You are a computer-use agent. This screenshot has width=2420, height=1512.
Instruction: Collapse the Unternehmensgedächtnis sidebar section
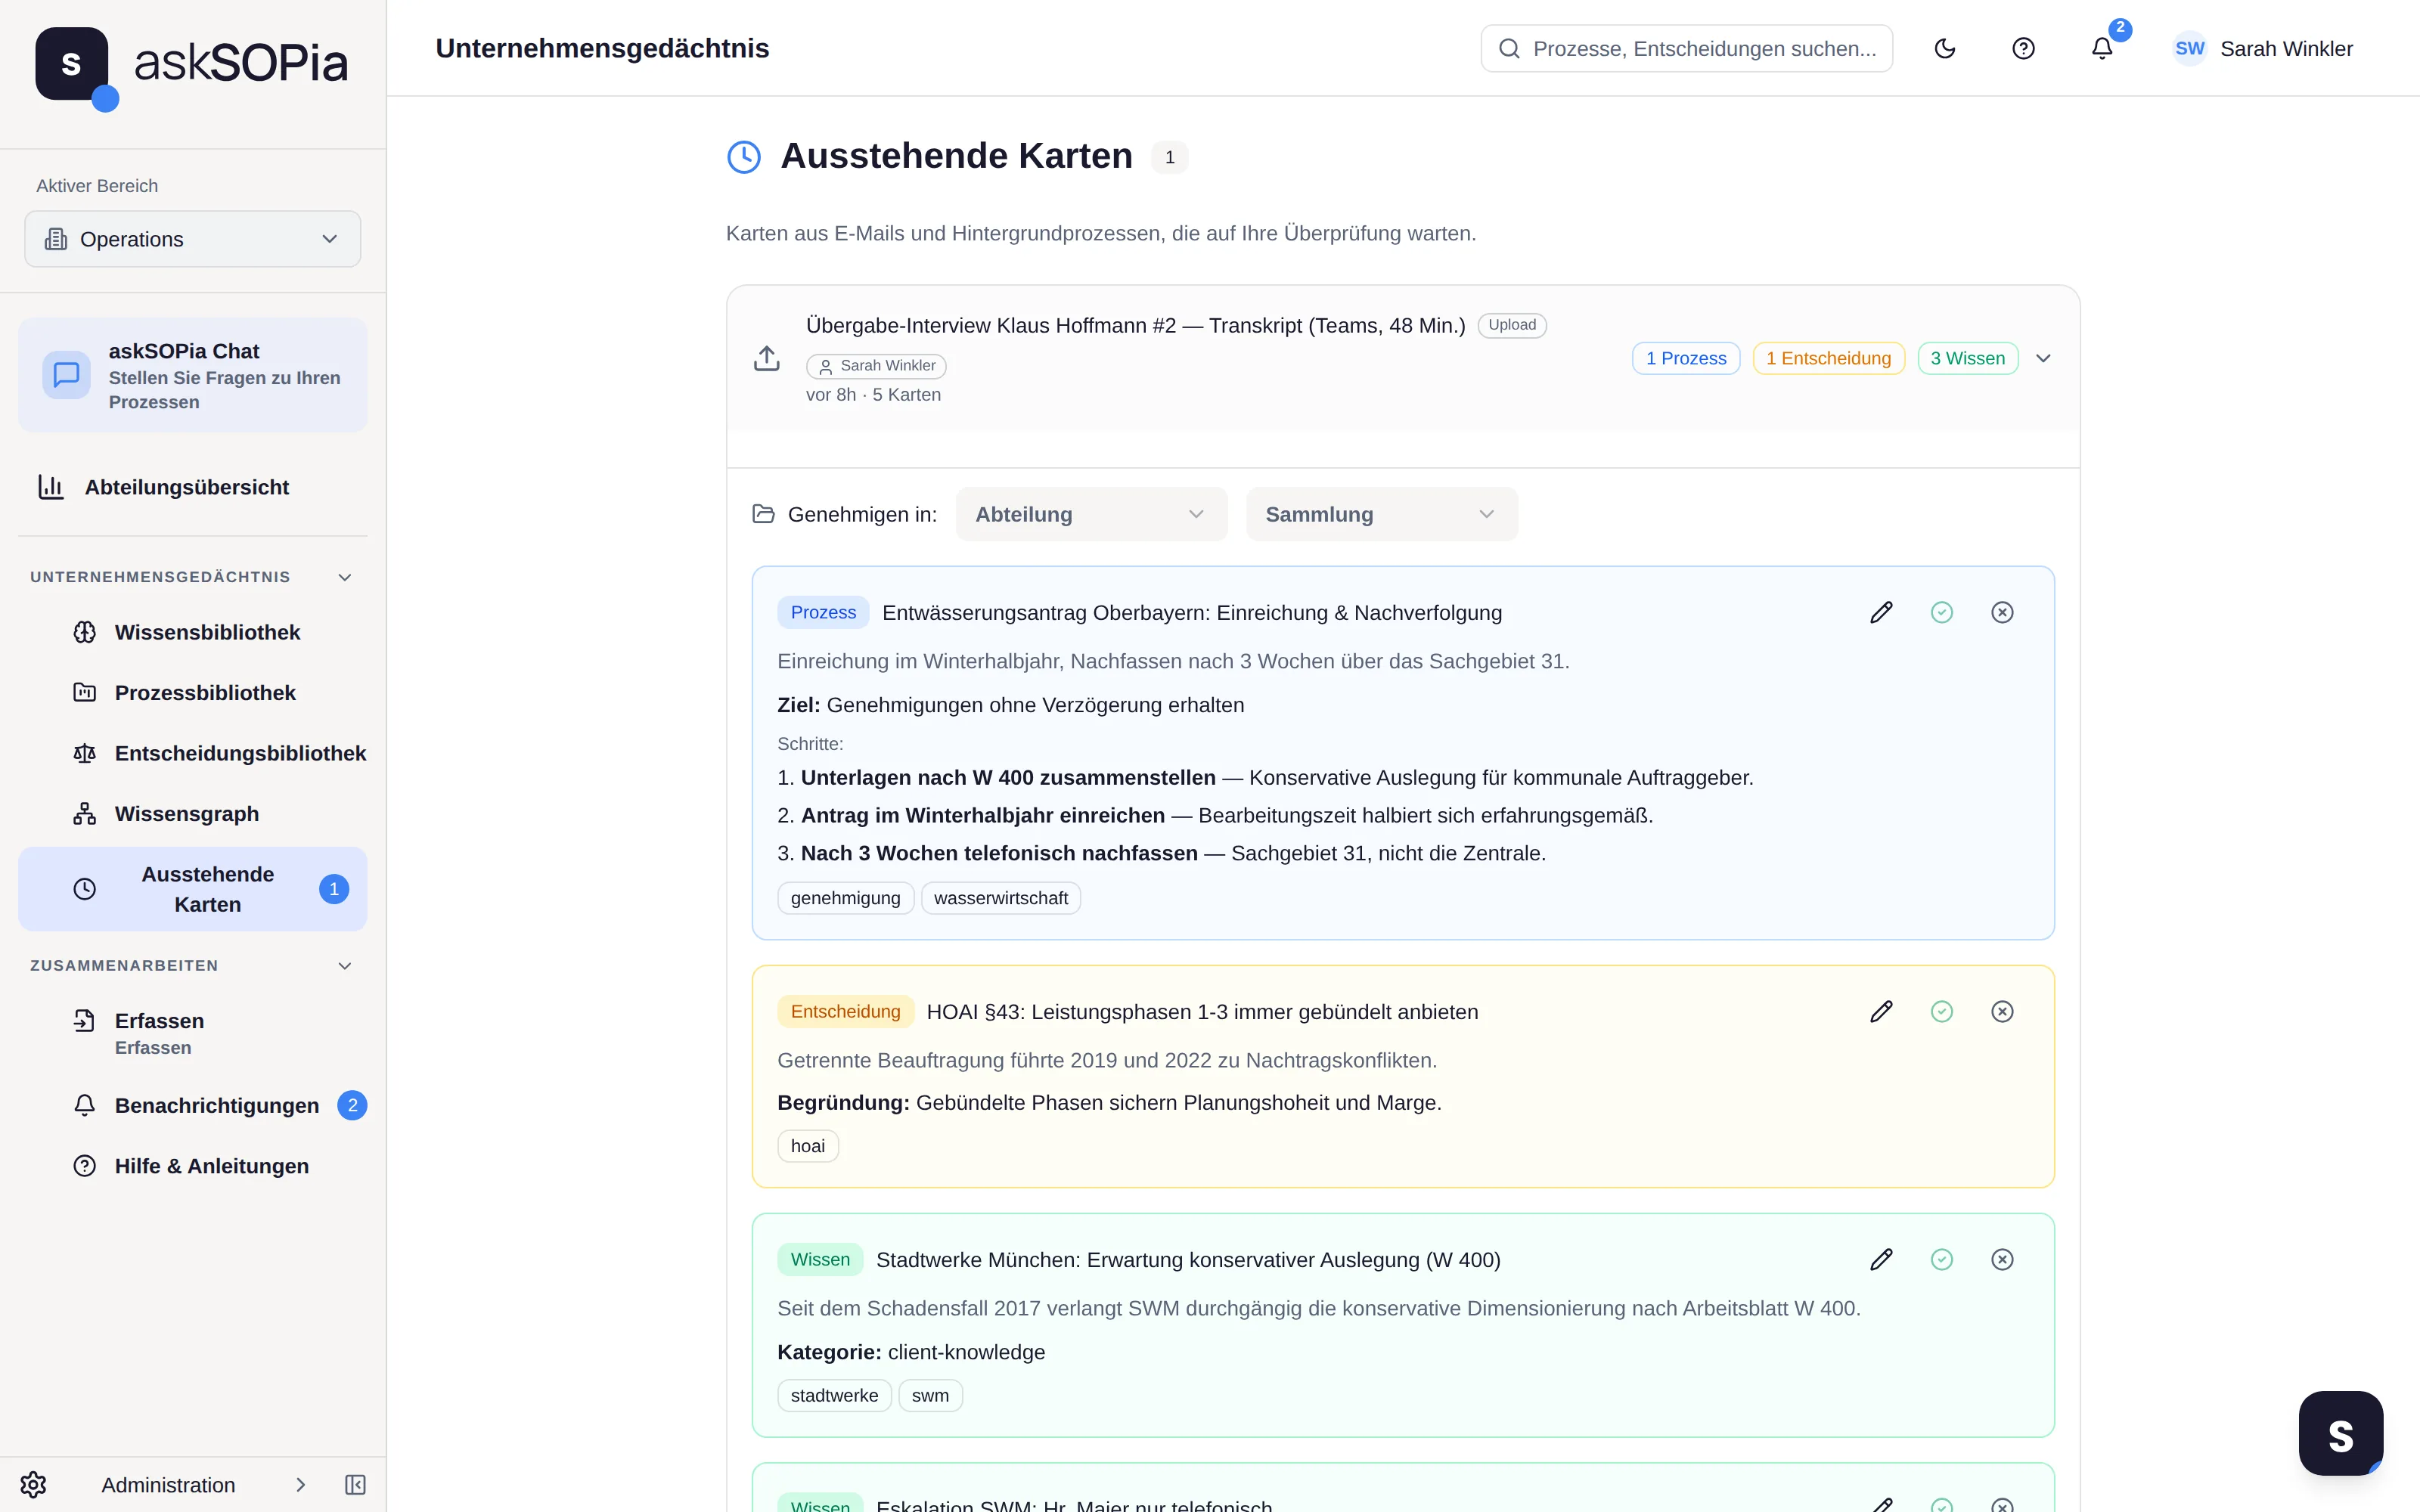pyautogui.click(x=345, y=577)
